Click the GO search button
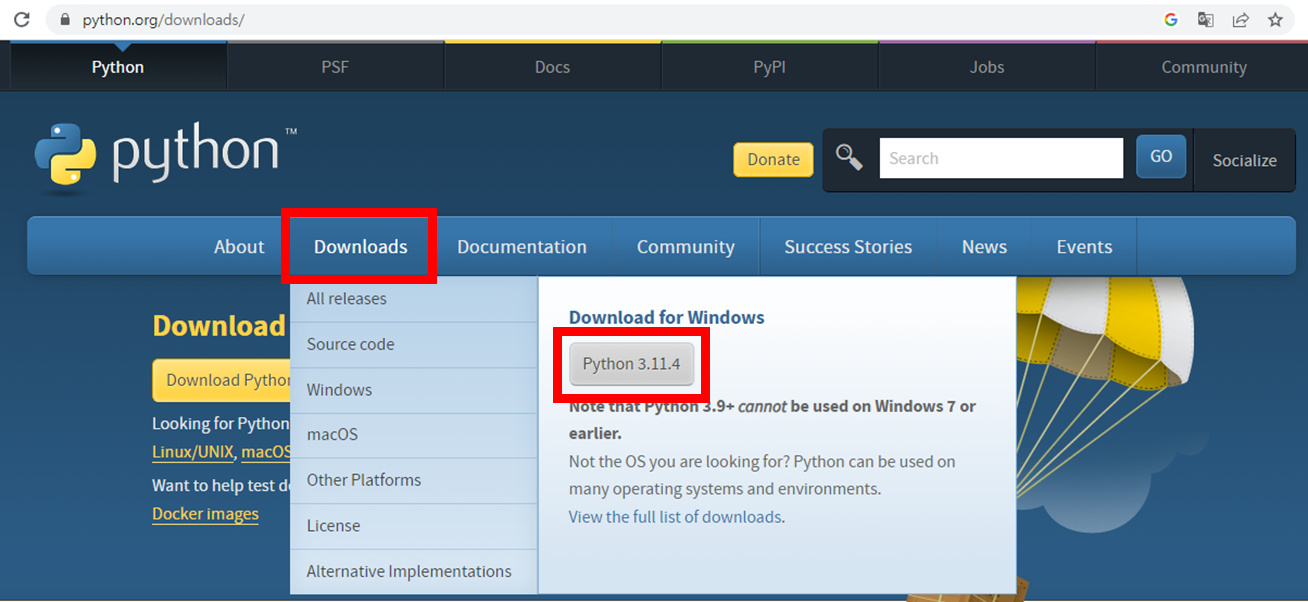This screenshot has width=1308, height=602. (1161, 157)
